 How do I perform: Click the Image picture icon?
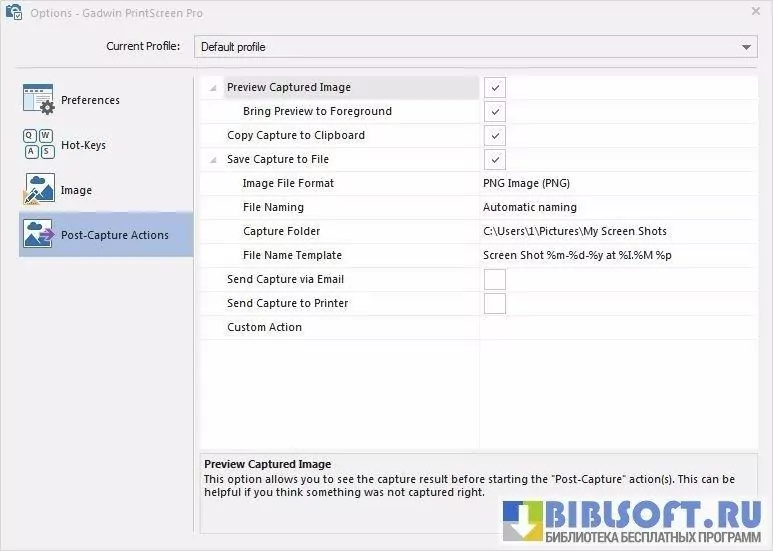click(38, 189)
